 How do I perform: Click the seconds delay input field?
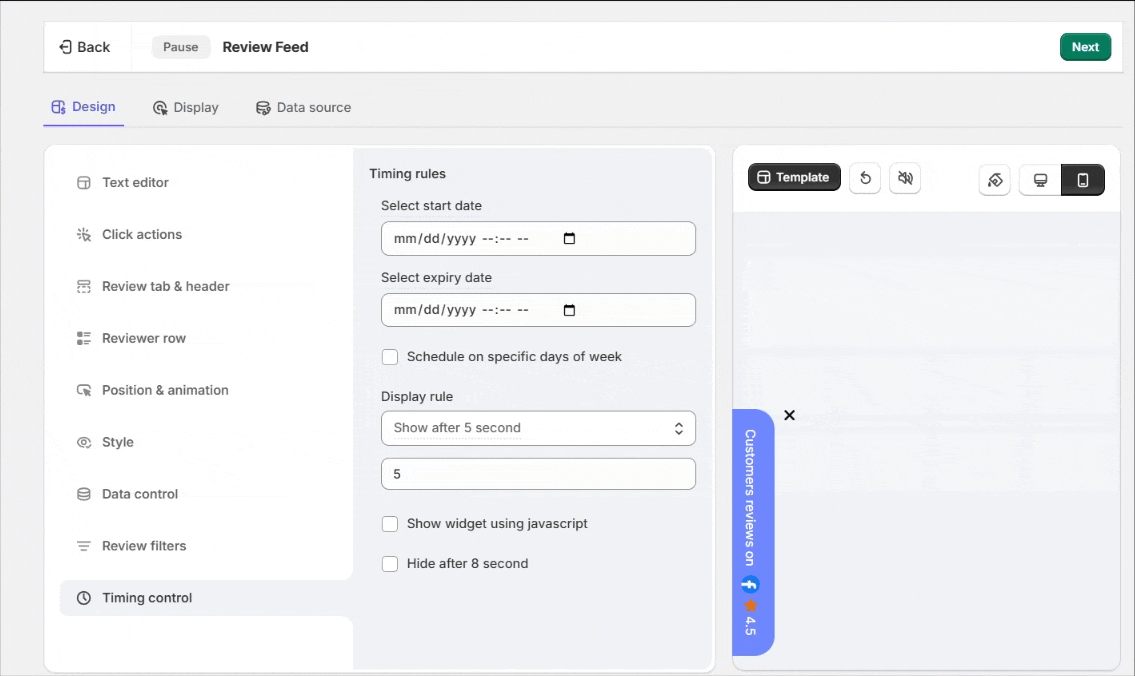coord(538,474)
